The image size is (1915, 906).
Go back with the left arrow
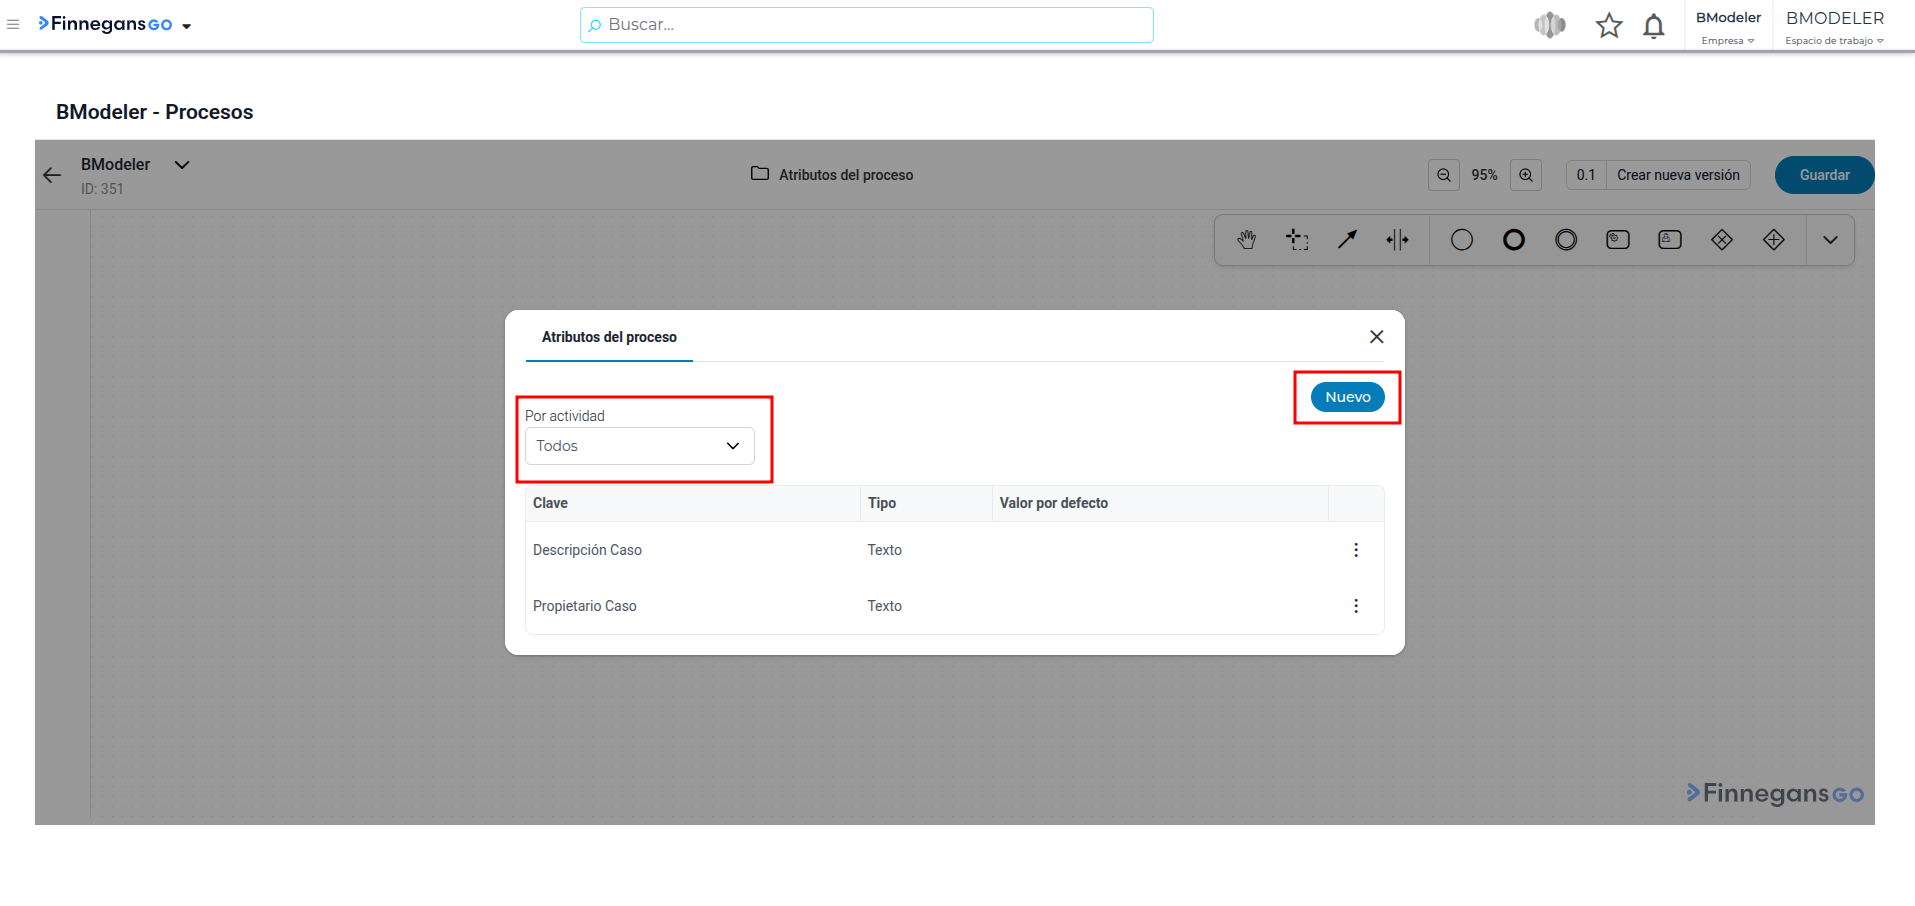point(52,175)
